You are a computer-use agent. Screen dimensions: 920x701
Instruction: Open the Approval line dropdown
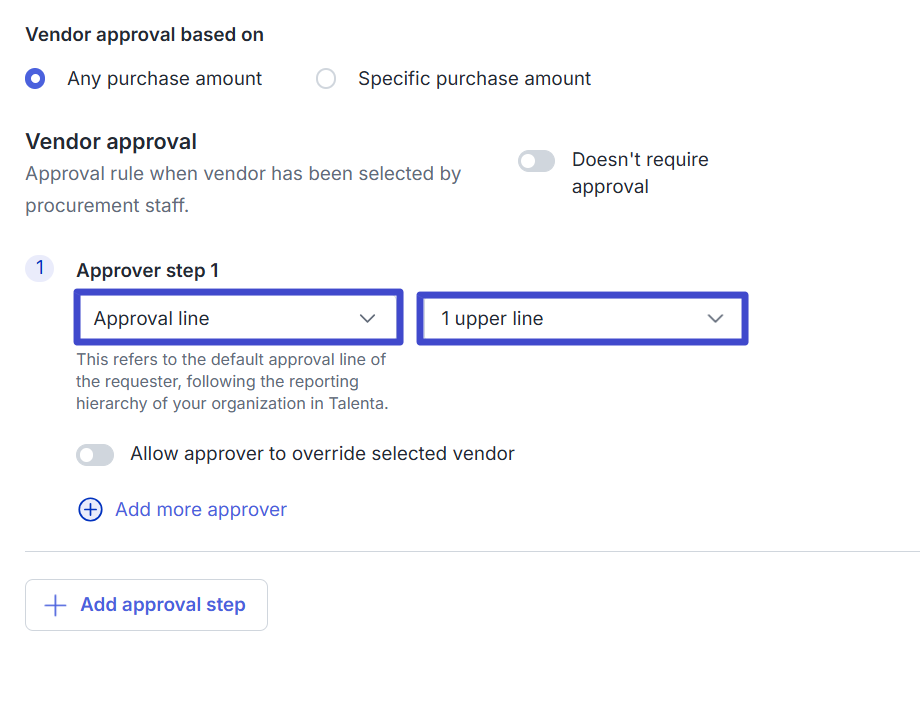238,318
